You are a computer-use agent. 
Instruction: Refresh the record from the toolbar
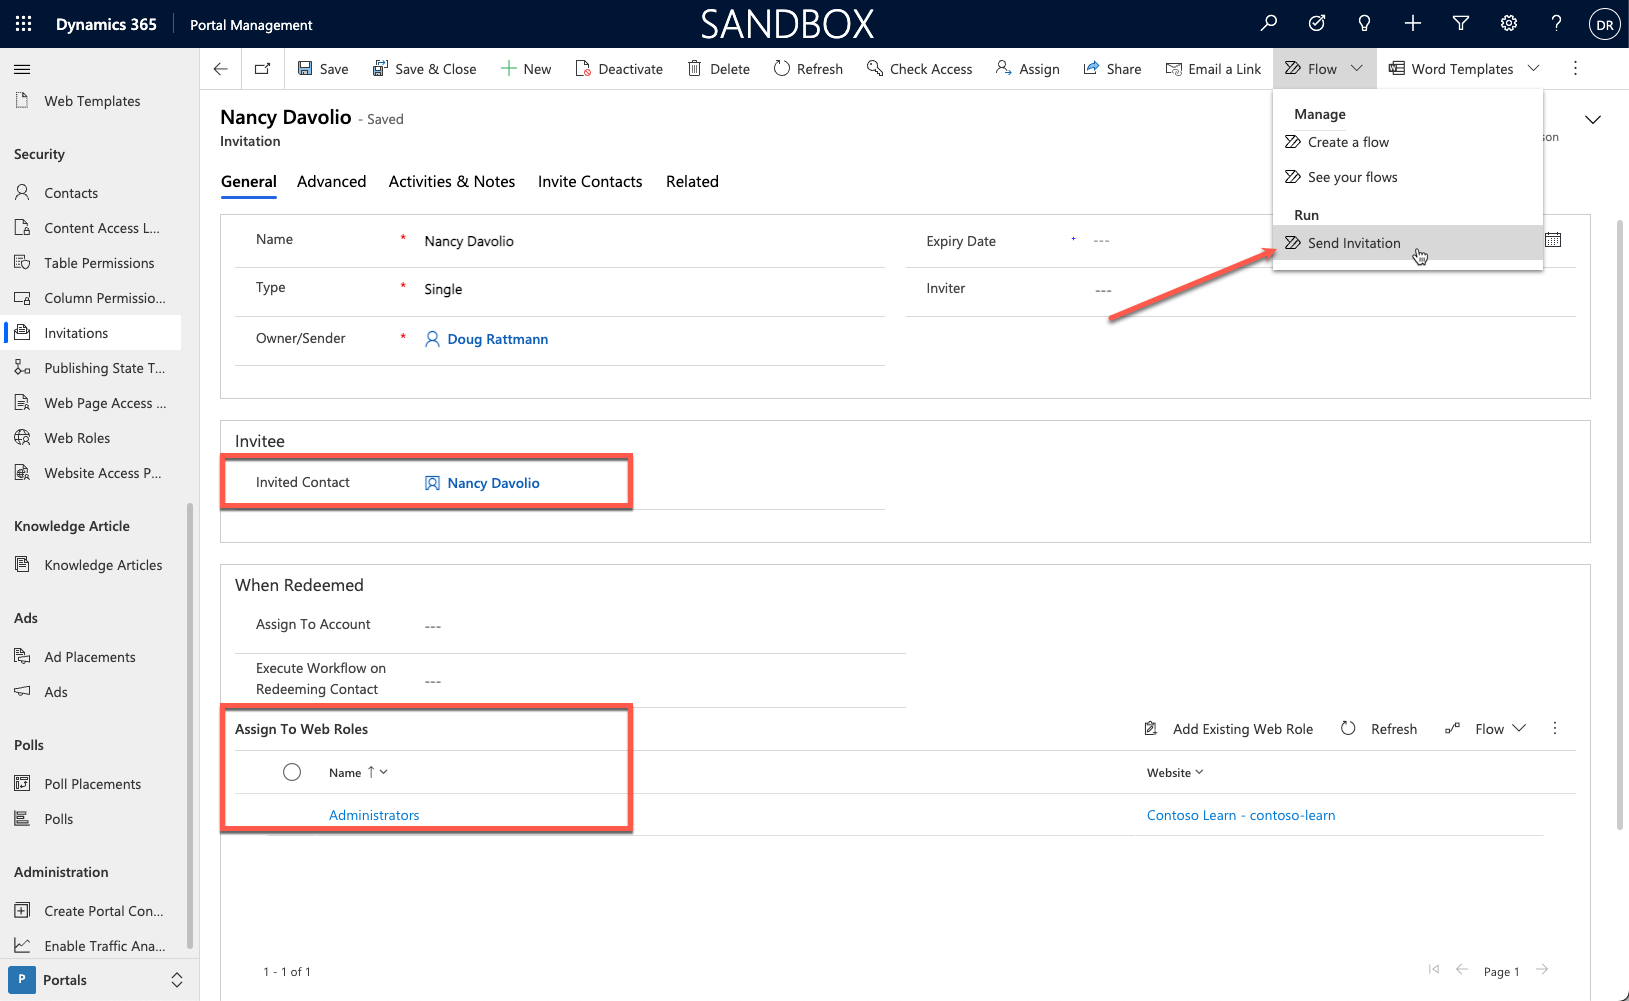click(808, 69)
